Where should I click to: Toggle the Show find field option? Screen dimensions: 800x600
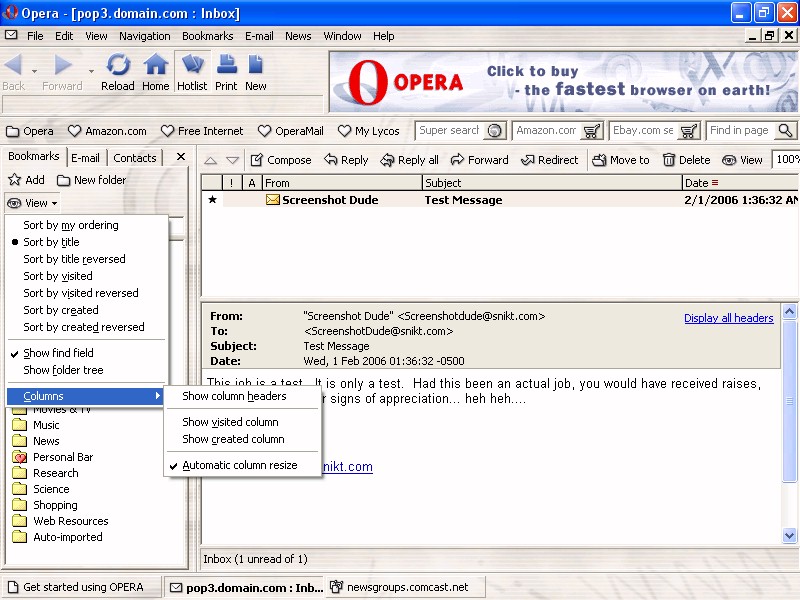(x=58, y=353)
